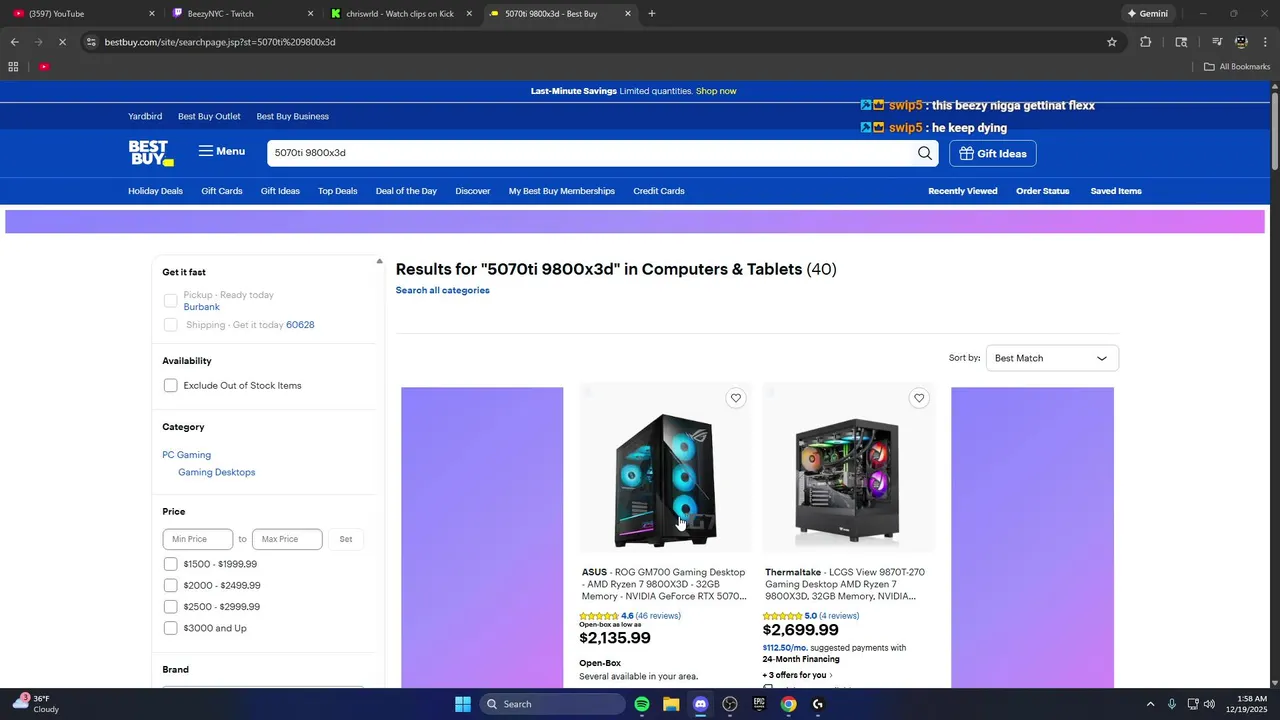Click the Max Price field
This screenshot has height=720, width=1280.
(x=287, y=539)
